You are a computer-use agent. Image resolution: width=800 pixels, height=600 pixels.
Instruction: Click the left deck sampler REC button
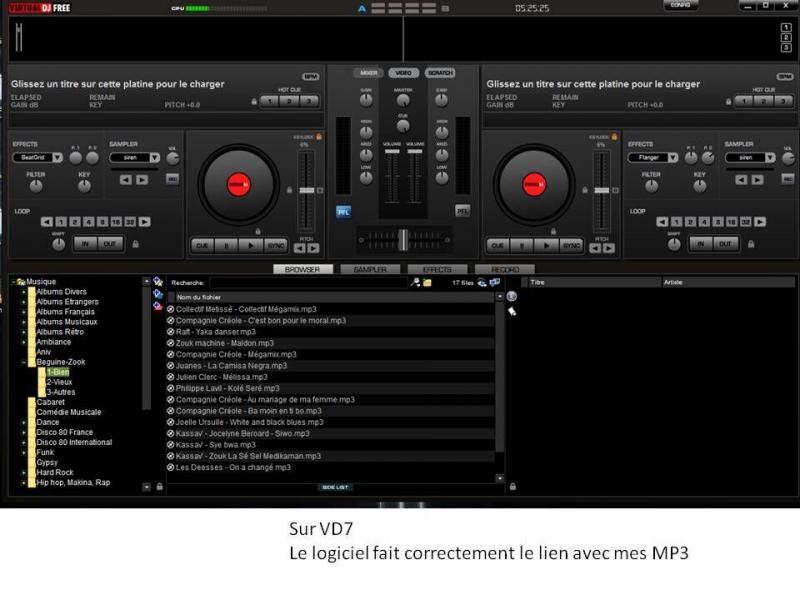click(x=172, y=179)
